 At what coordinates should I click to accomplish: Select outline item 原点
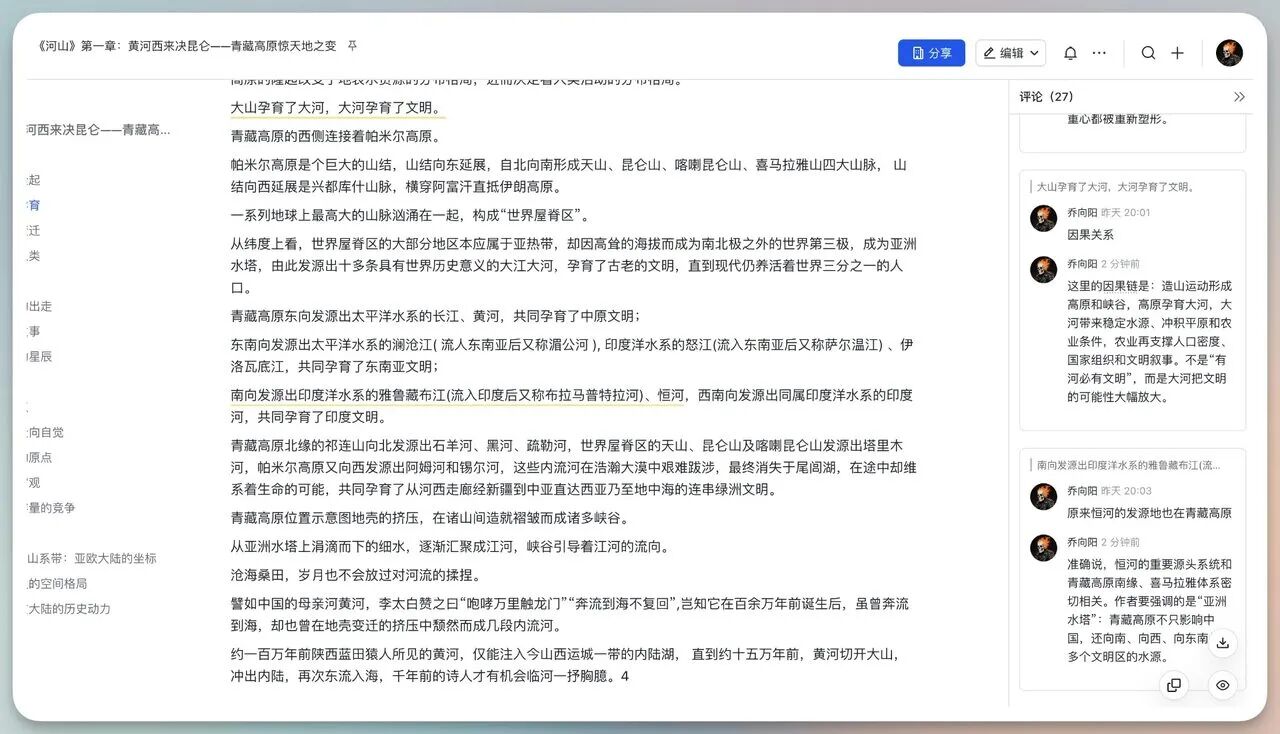(39, 457)
